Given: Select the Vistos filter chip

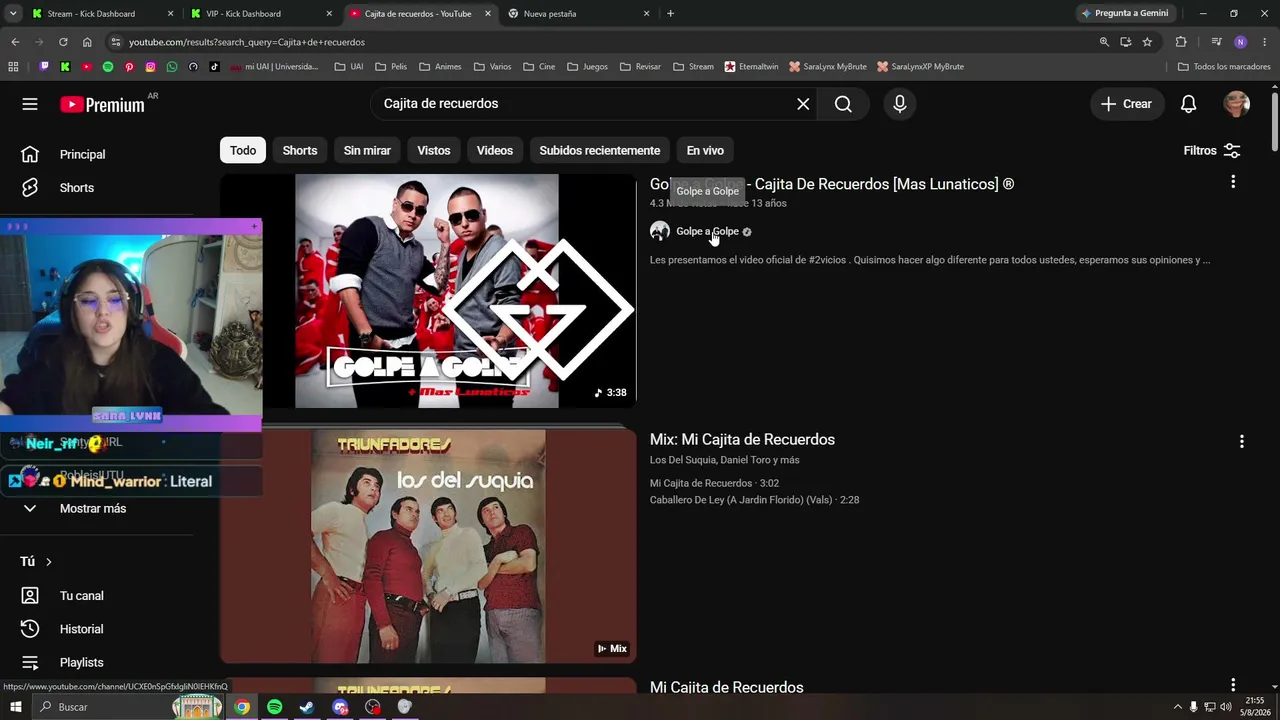Looking at the screenshot, I should 434,151.
